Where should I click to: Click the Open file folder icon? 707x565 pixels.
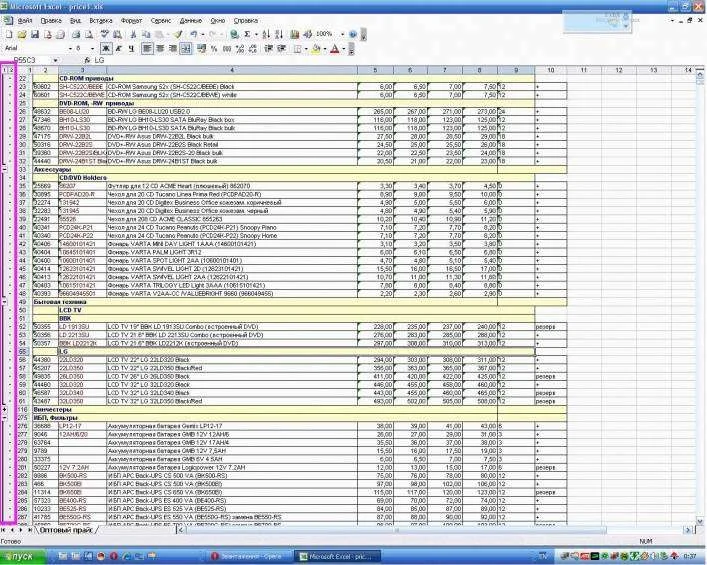pos(22,34)
